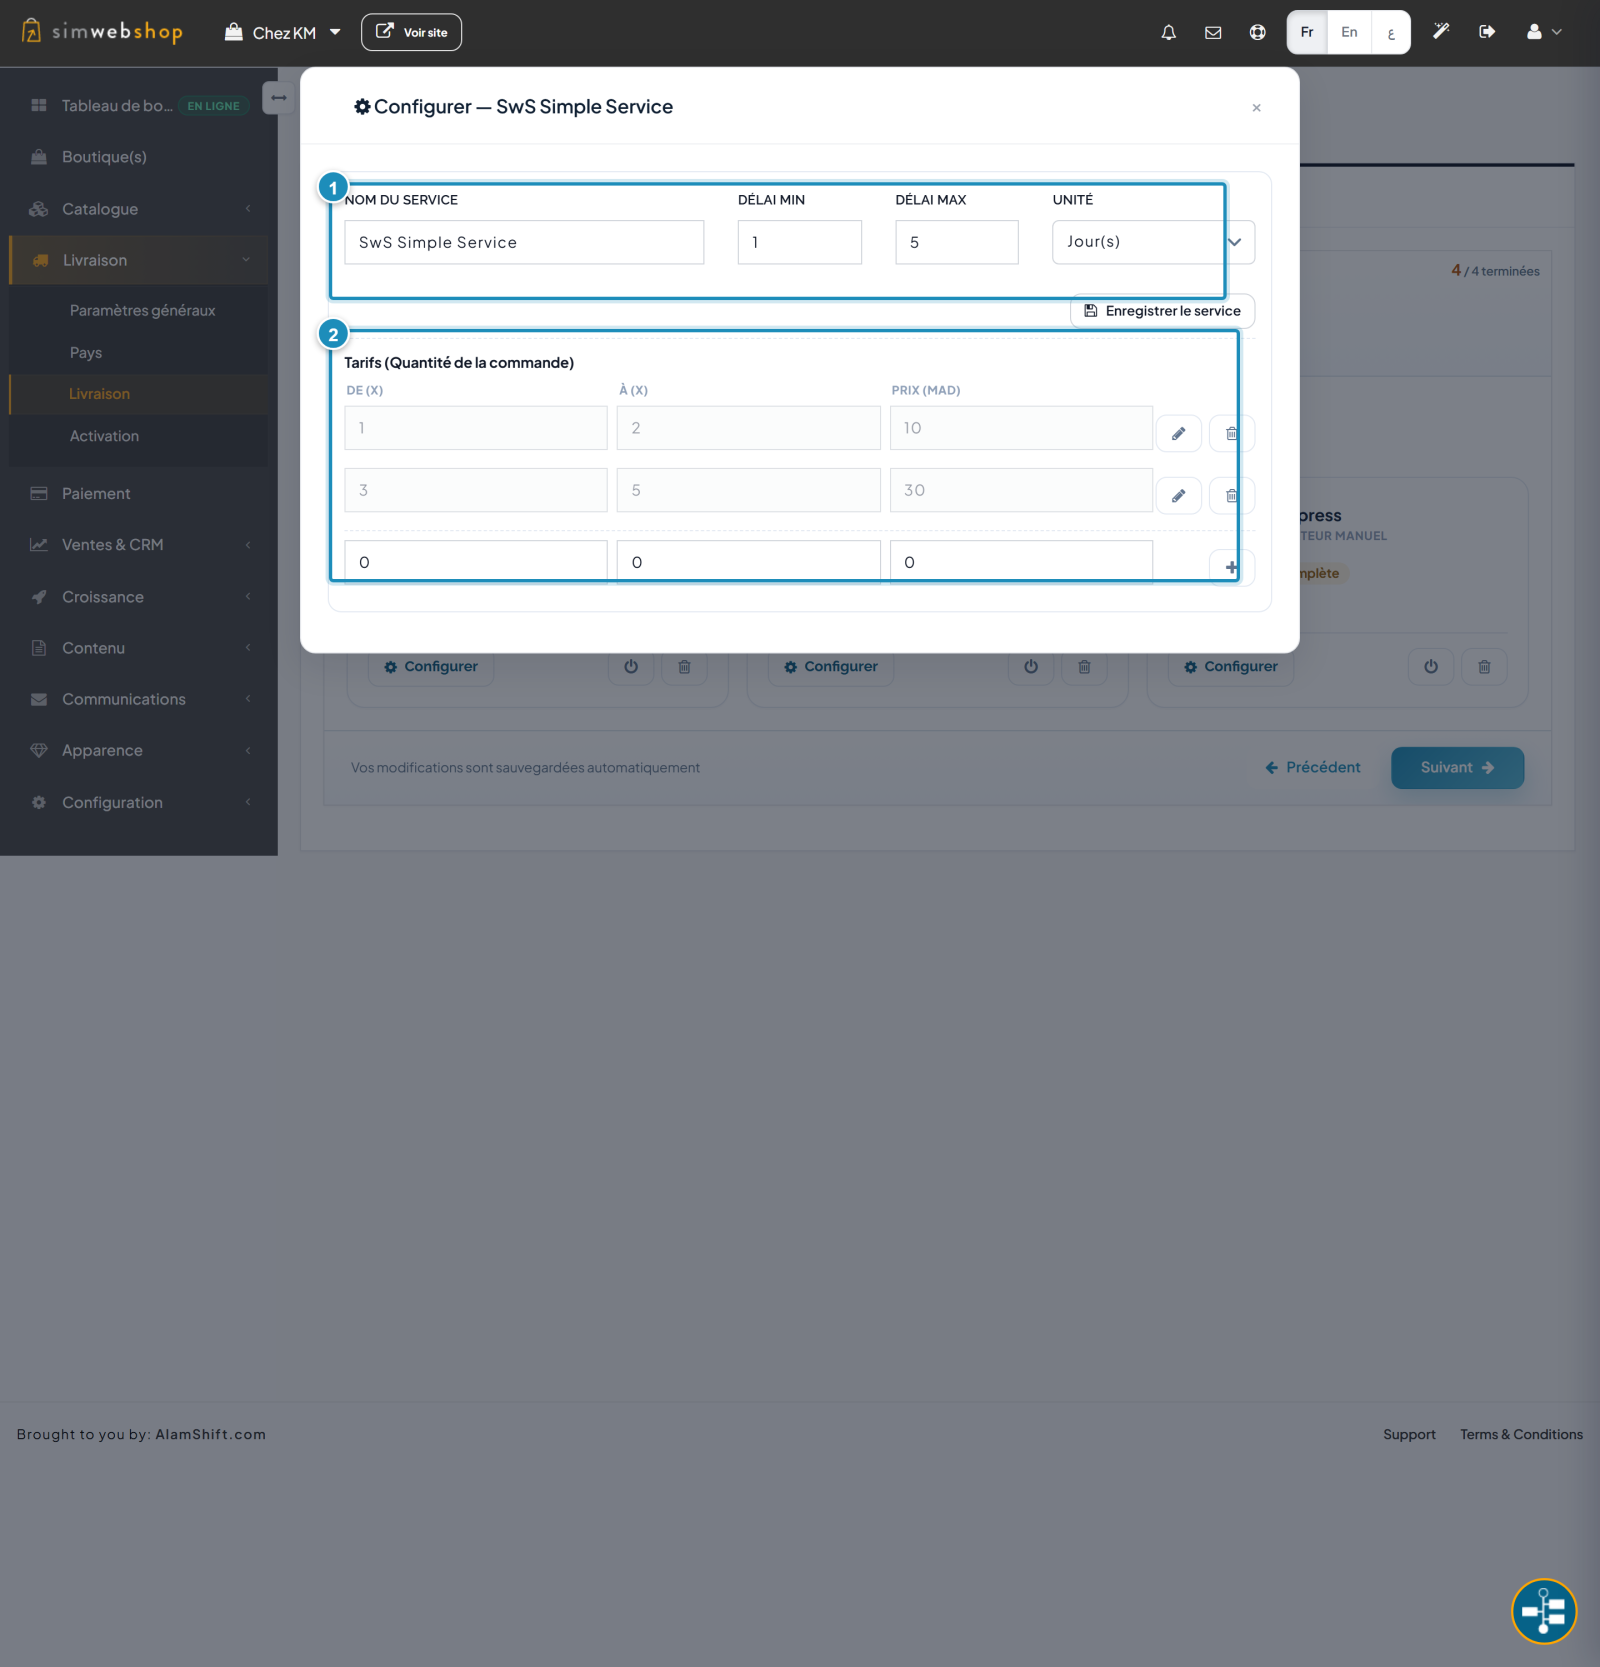Expand the Ventes & CRM menu
Viewport: 1600px width, 1667px height.
[x=139, y=545]
